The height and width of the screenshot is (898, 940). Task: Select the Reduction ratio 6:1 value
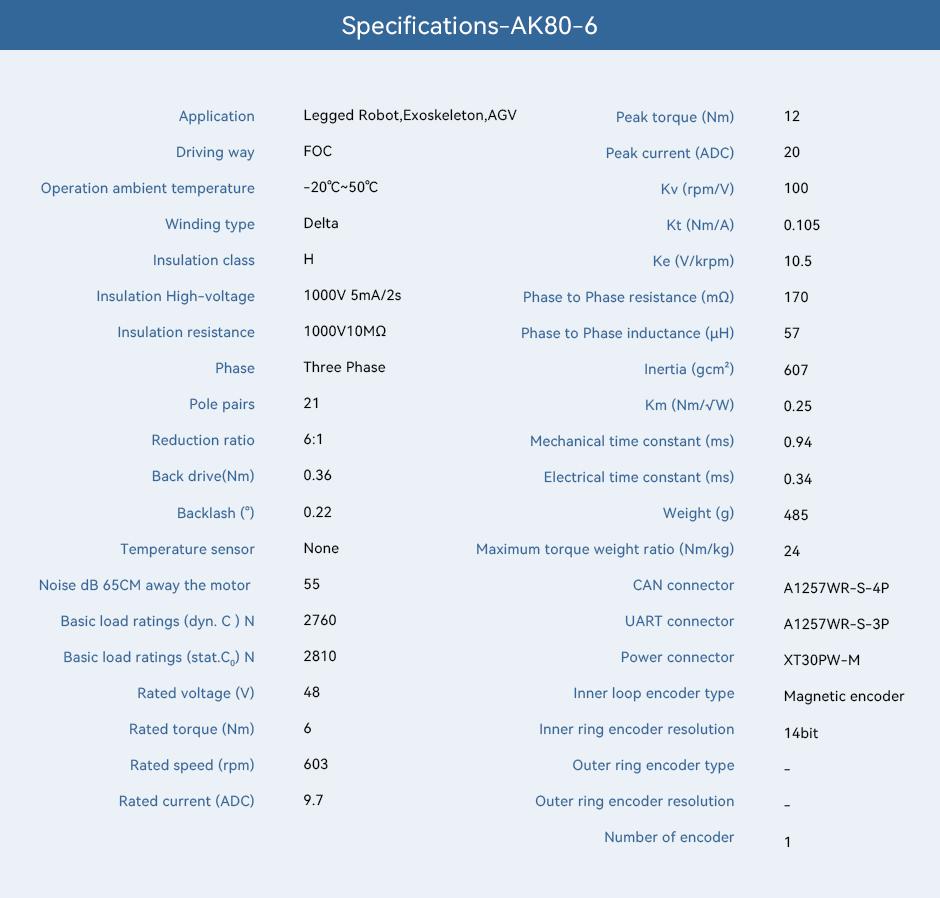pos(313,439)
